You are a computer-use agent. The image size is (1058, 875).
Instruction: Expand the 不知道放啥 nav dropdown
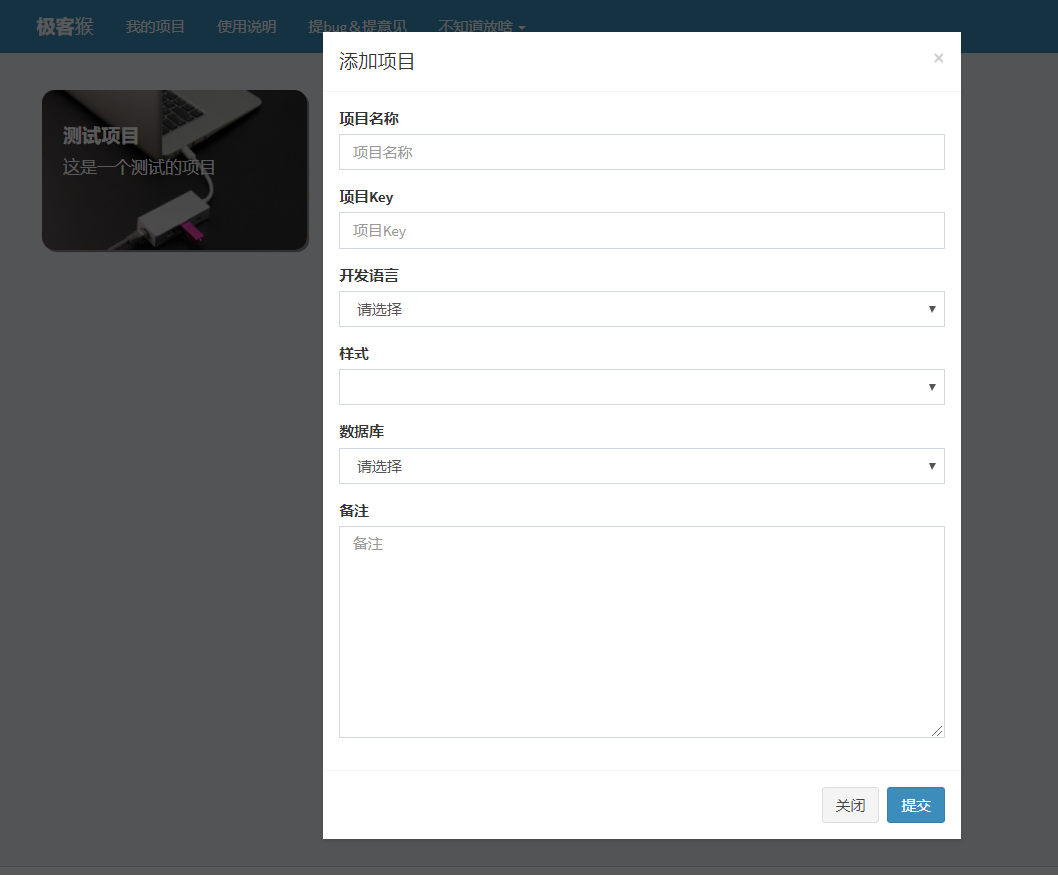click(482, 26)
